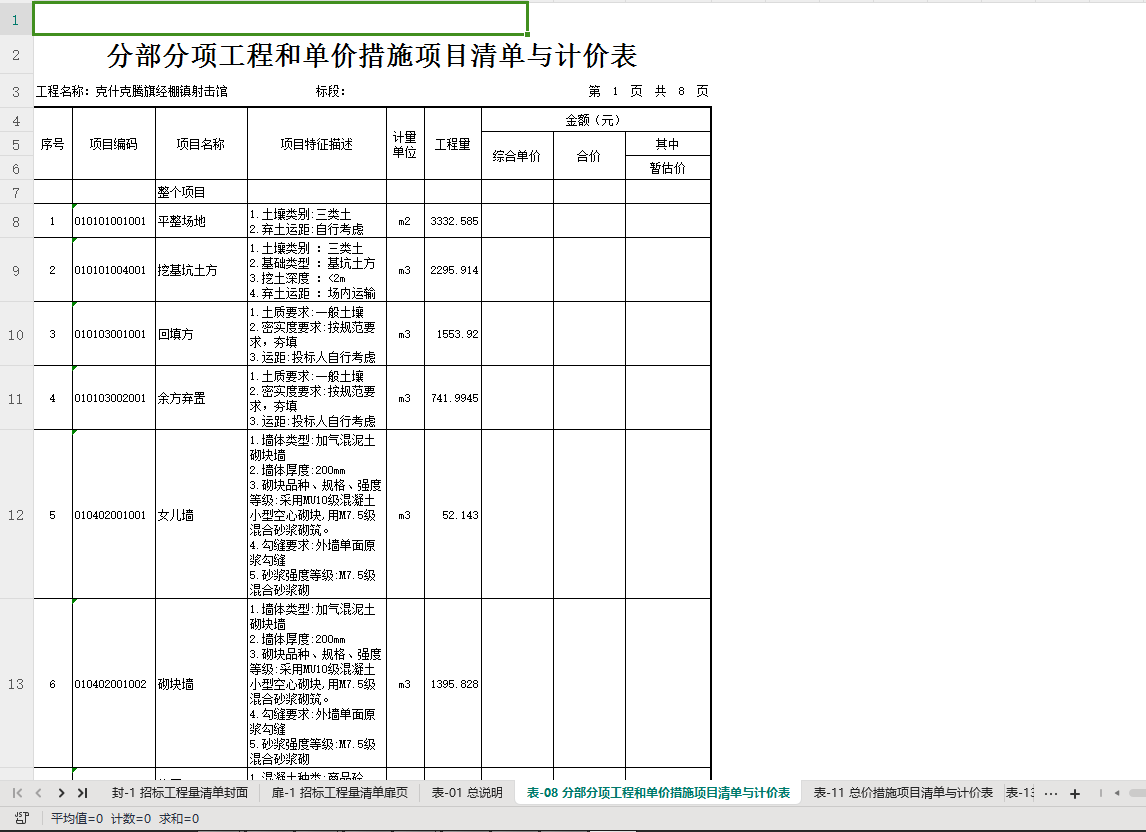Jump to the last sheet using the navigation arrow
1146x832 pixels.
pos(83,793)
